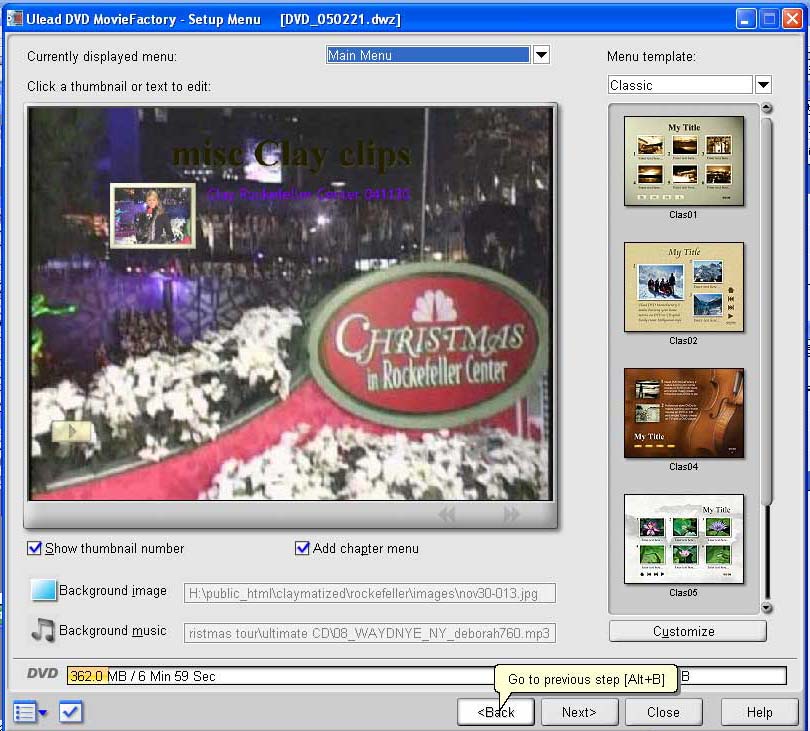Click the Customize button
810x731 pixels.
[688, 631]
